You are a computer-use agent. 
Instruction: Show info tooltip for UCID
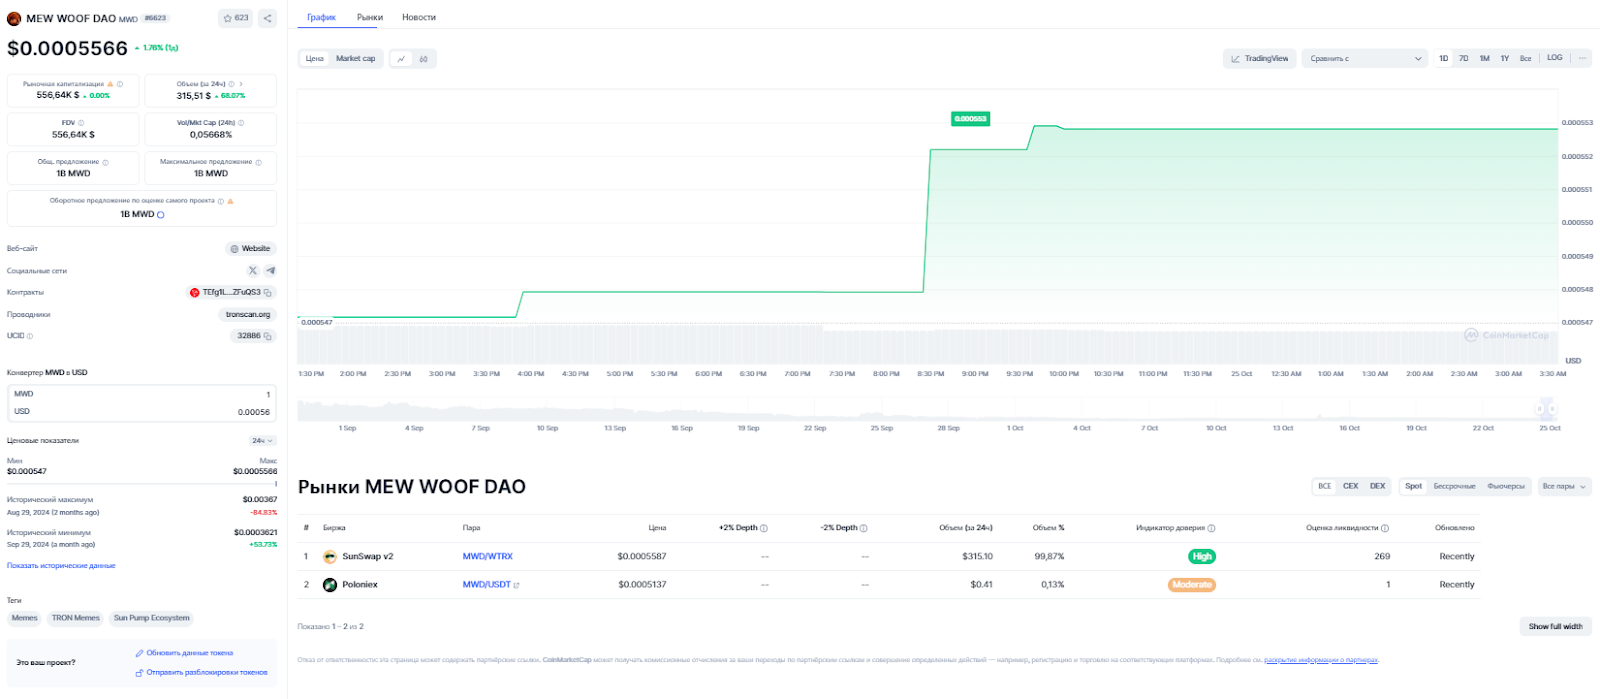click(x=30, y=336)
